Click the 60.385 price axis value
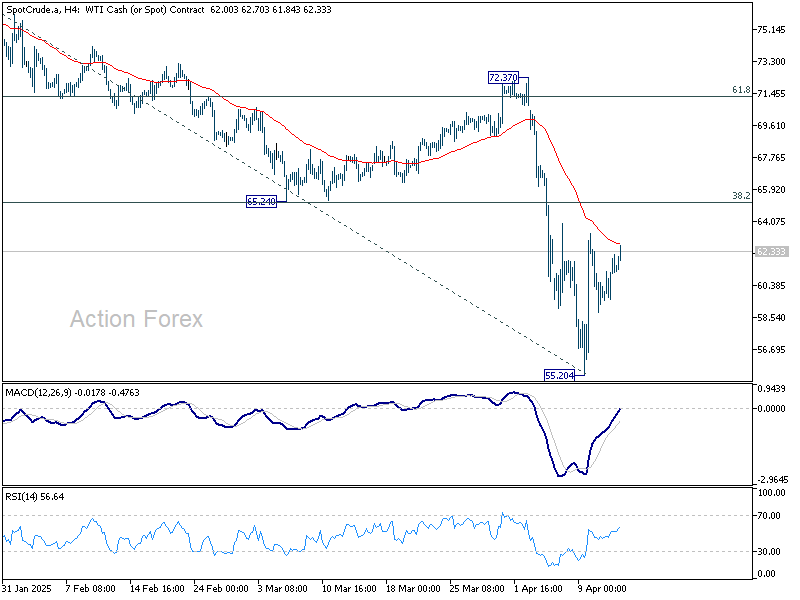Screen dimensions: 800x600 point(771,285)
